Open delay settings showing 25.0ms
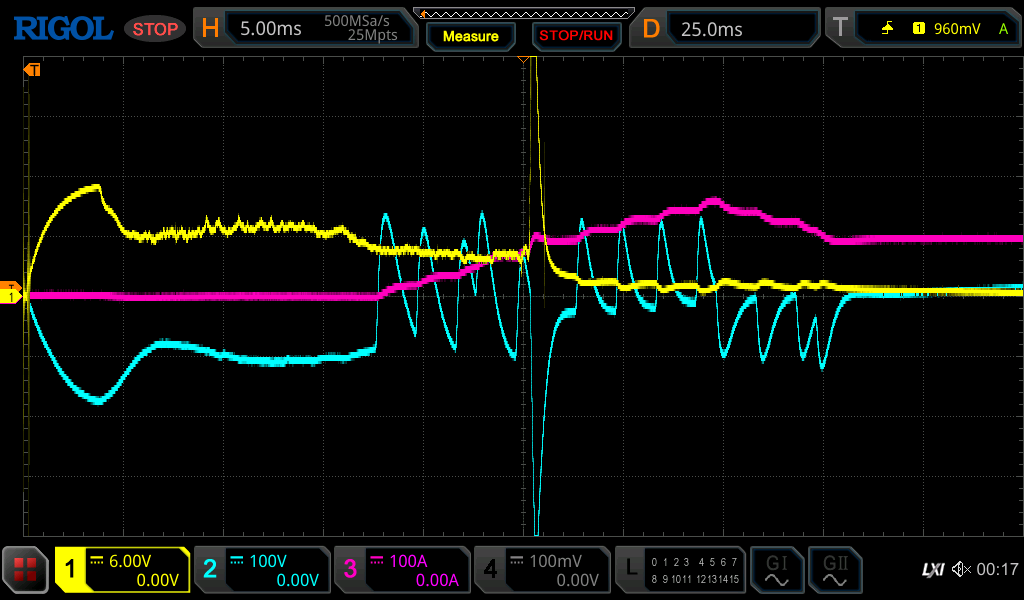Image resolution: width=1024 pixels, height=600 pixels. coord(724,29)
